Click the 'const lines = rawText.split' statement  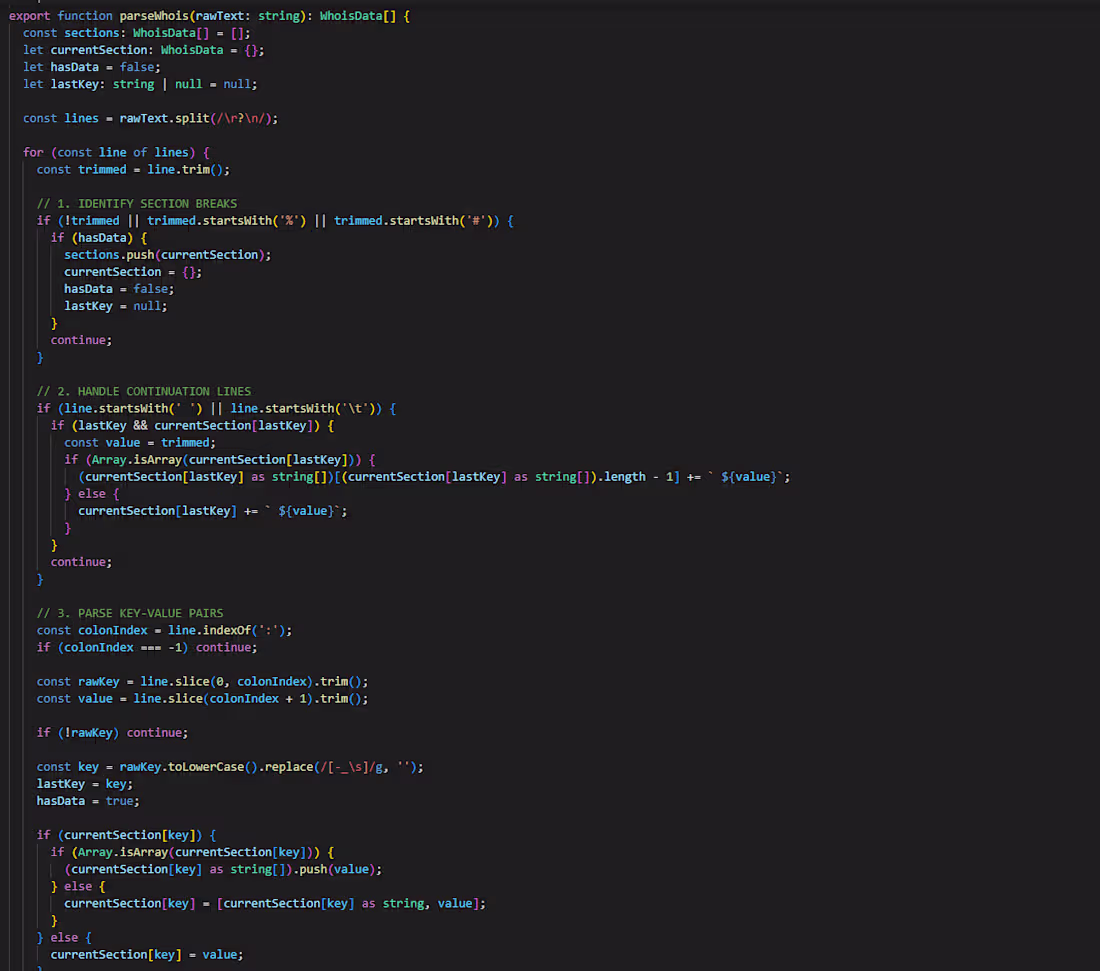coord(150,118)
